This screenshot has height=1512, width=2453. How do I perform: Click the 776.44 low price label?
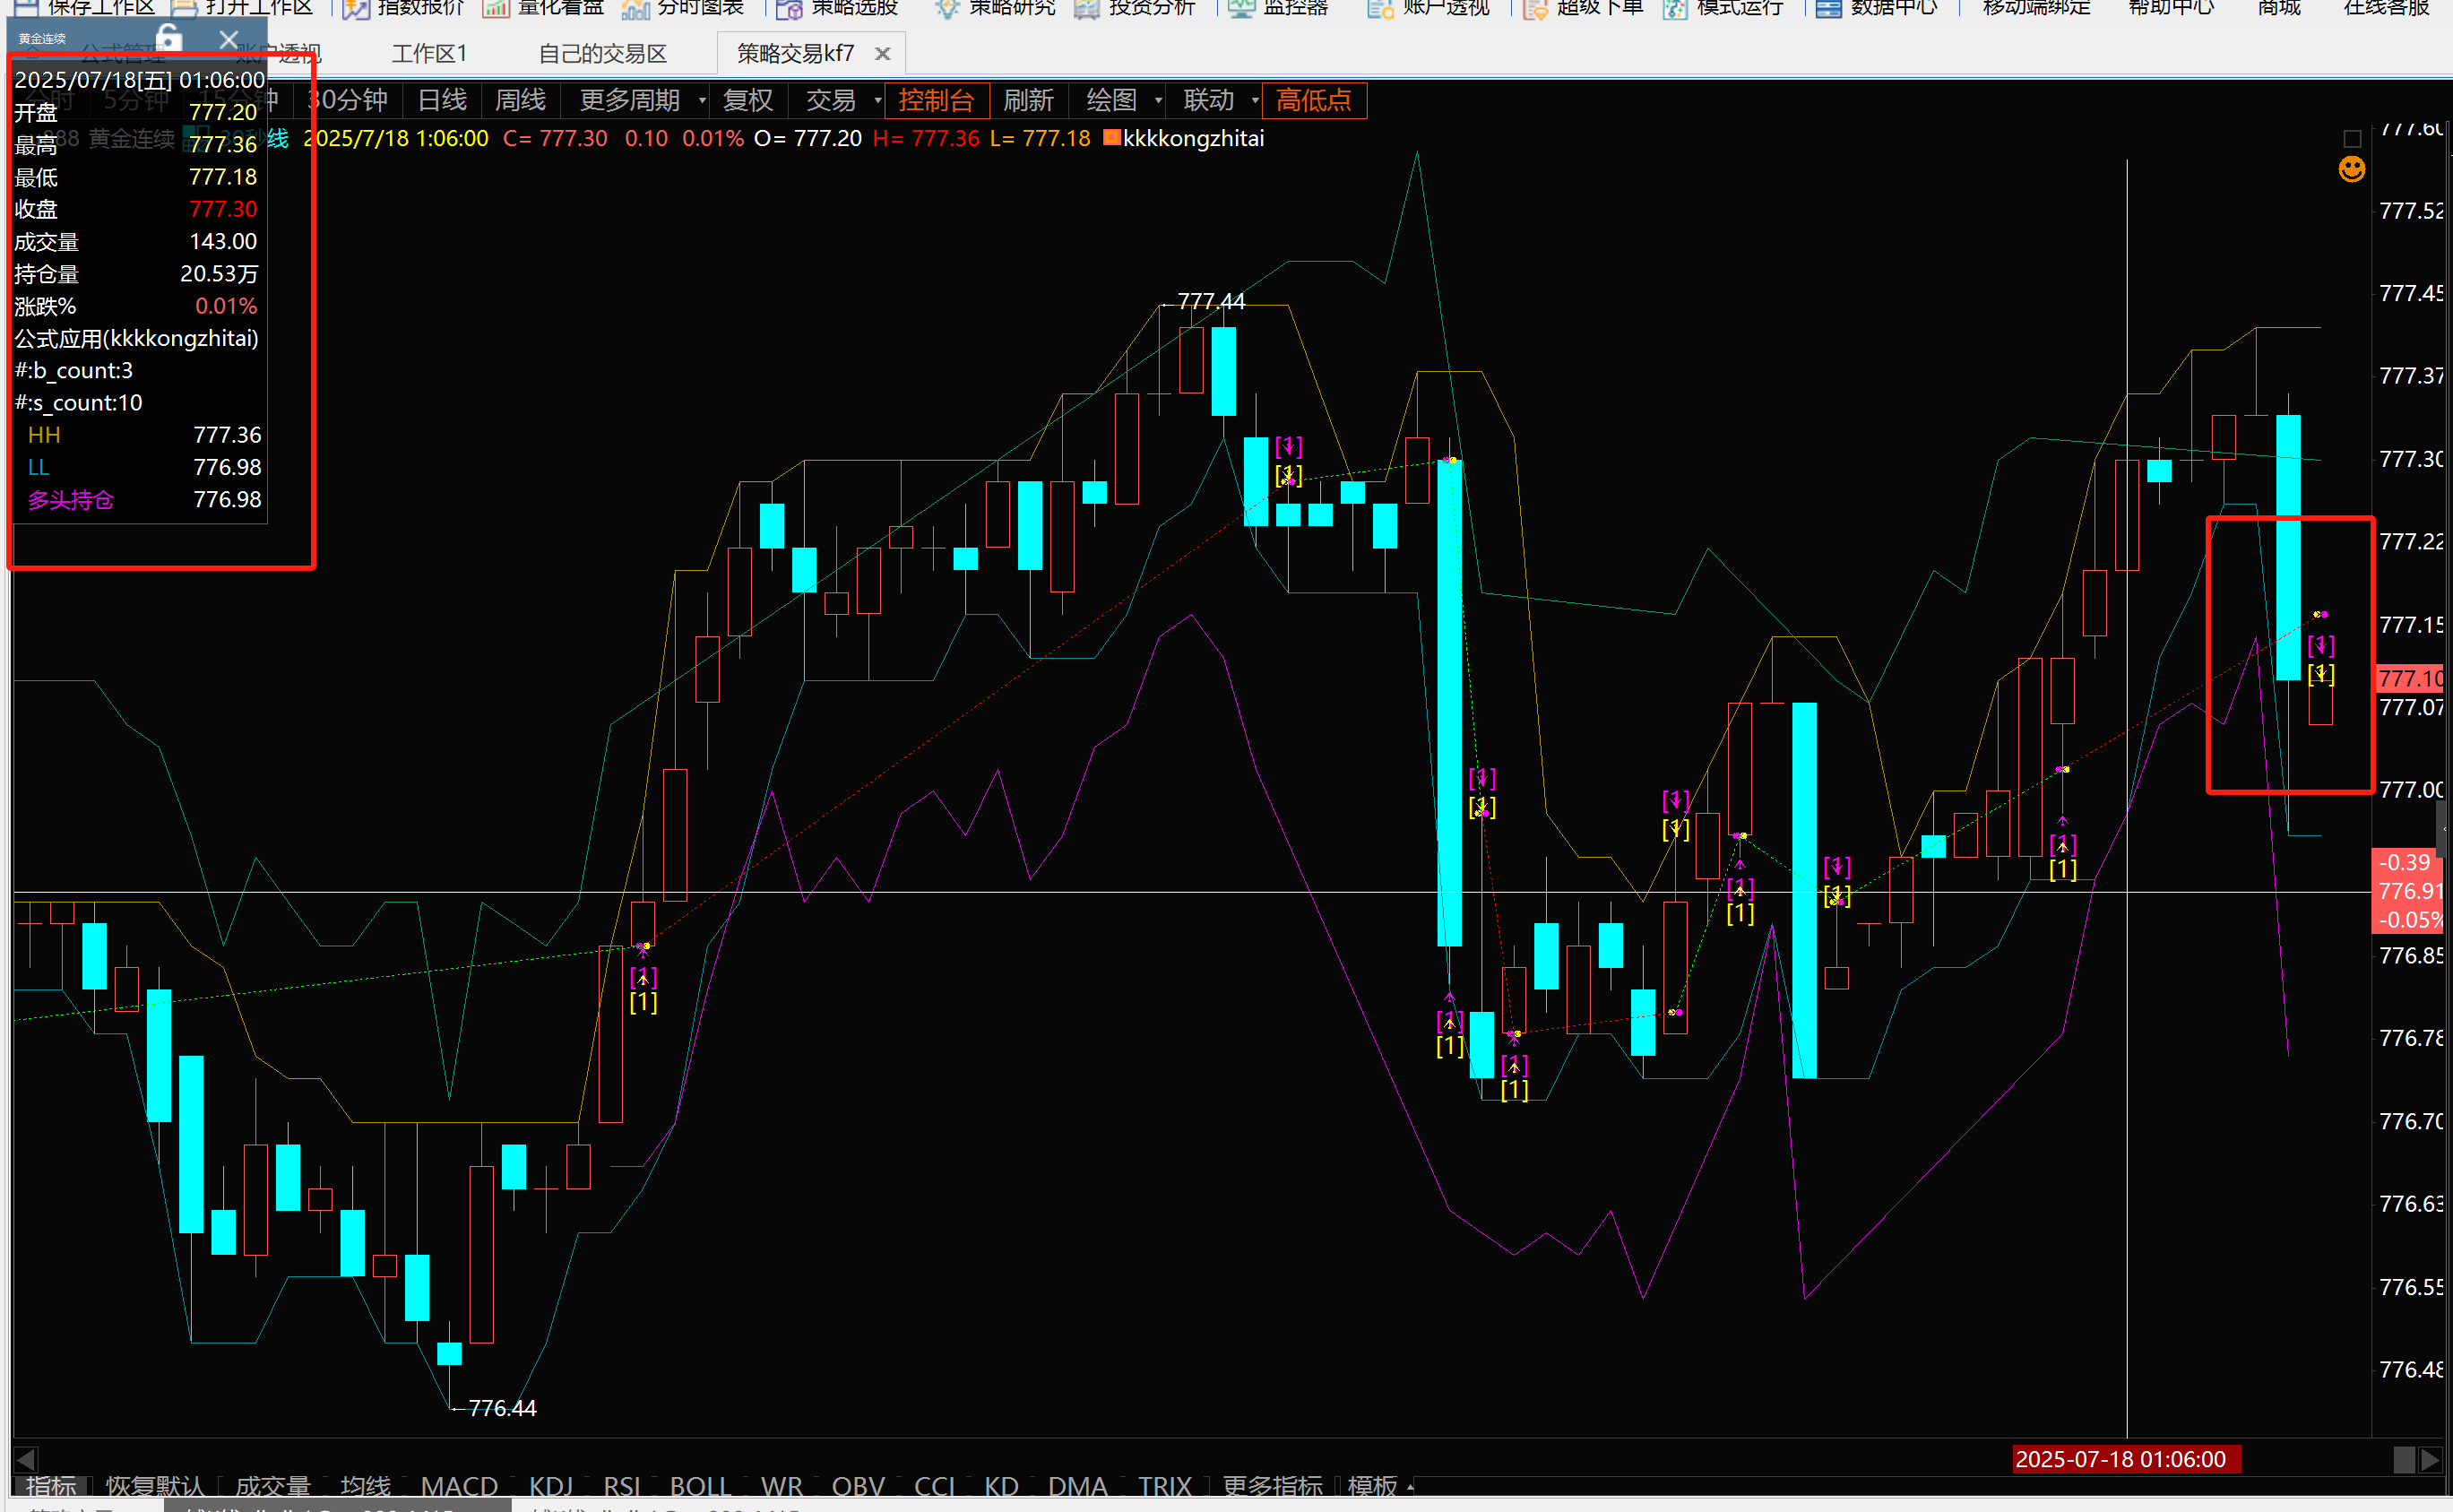pos(502,1408)
